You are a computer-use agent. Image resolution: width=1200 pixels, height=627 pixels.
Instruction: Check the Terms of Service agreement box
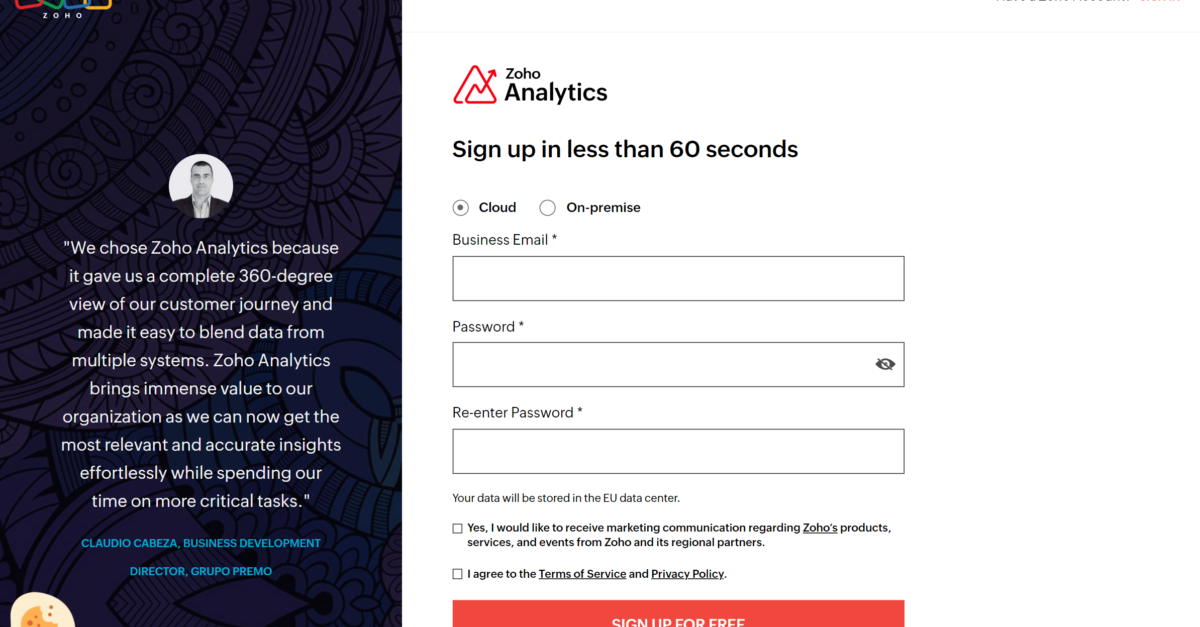[456, 573]
